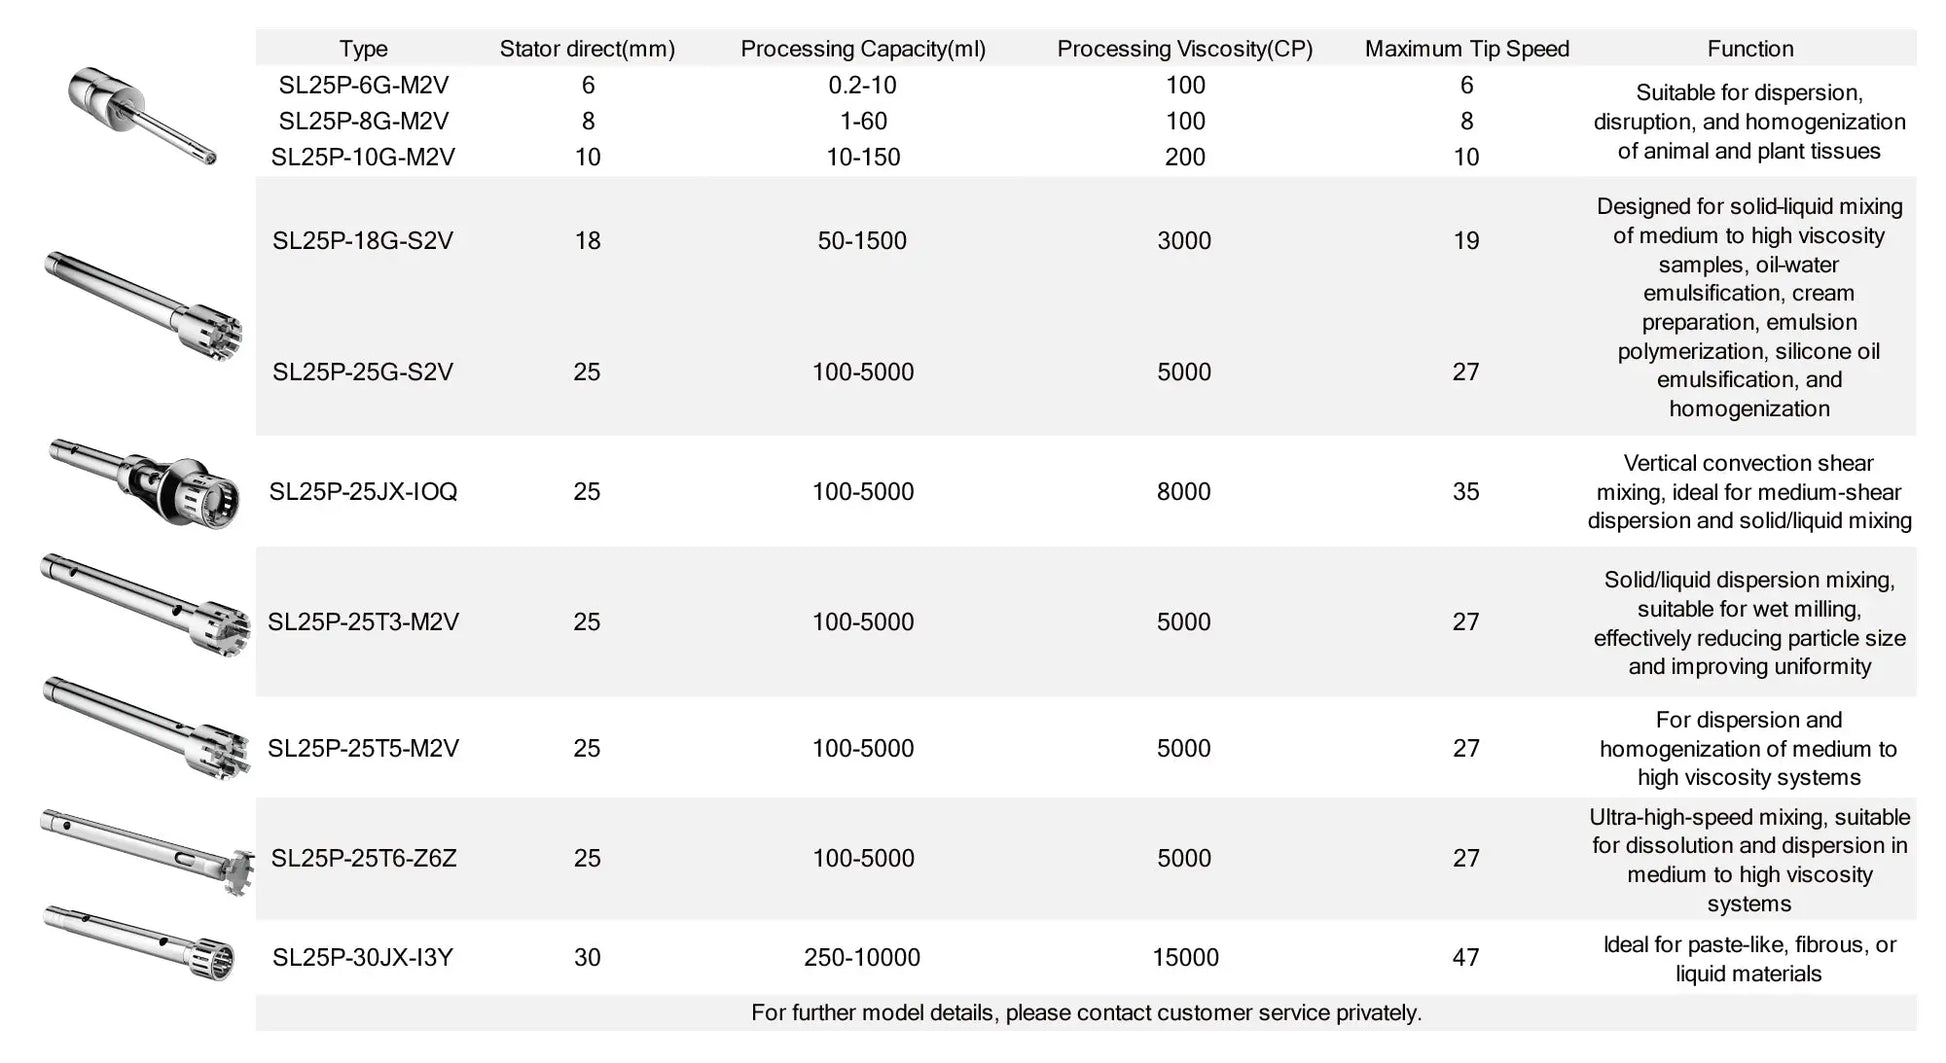Click the Processing Capacity(ml) header
Screen dimensions: 1946x1063
(863, 48)
